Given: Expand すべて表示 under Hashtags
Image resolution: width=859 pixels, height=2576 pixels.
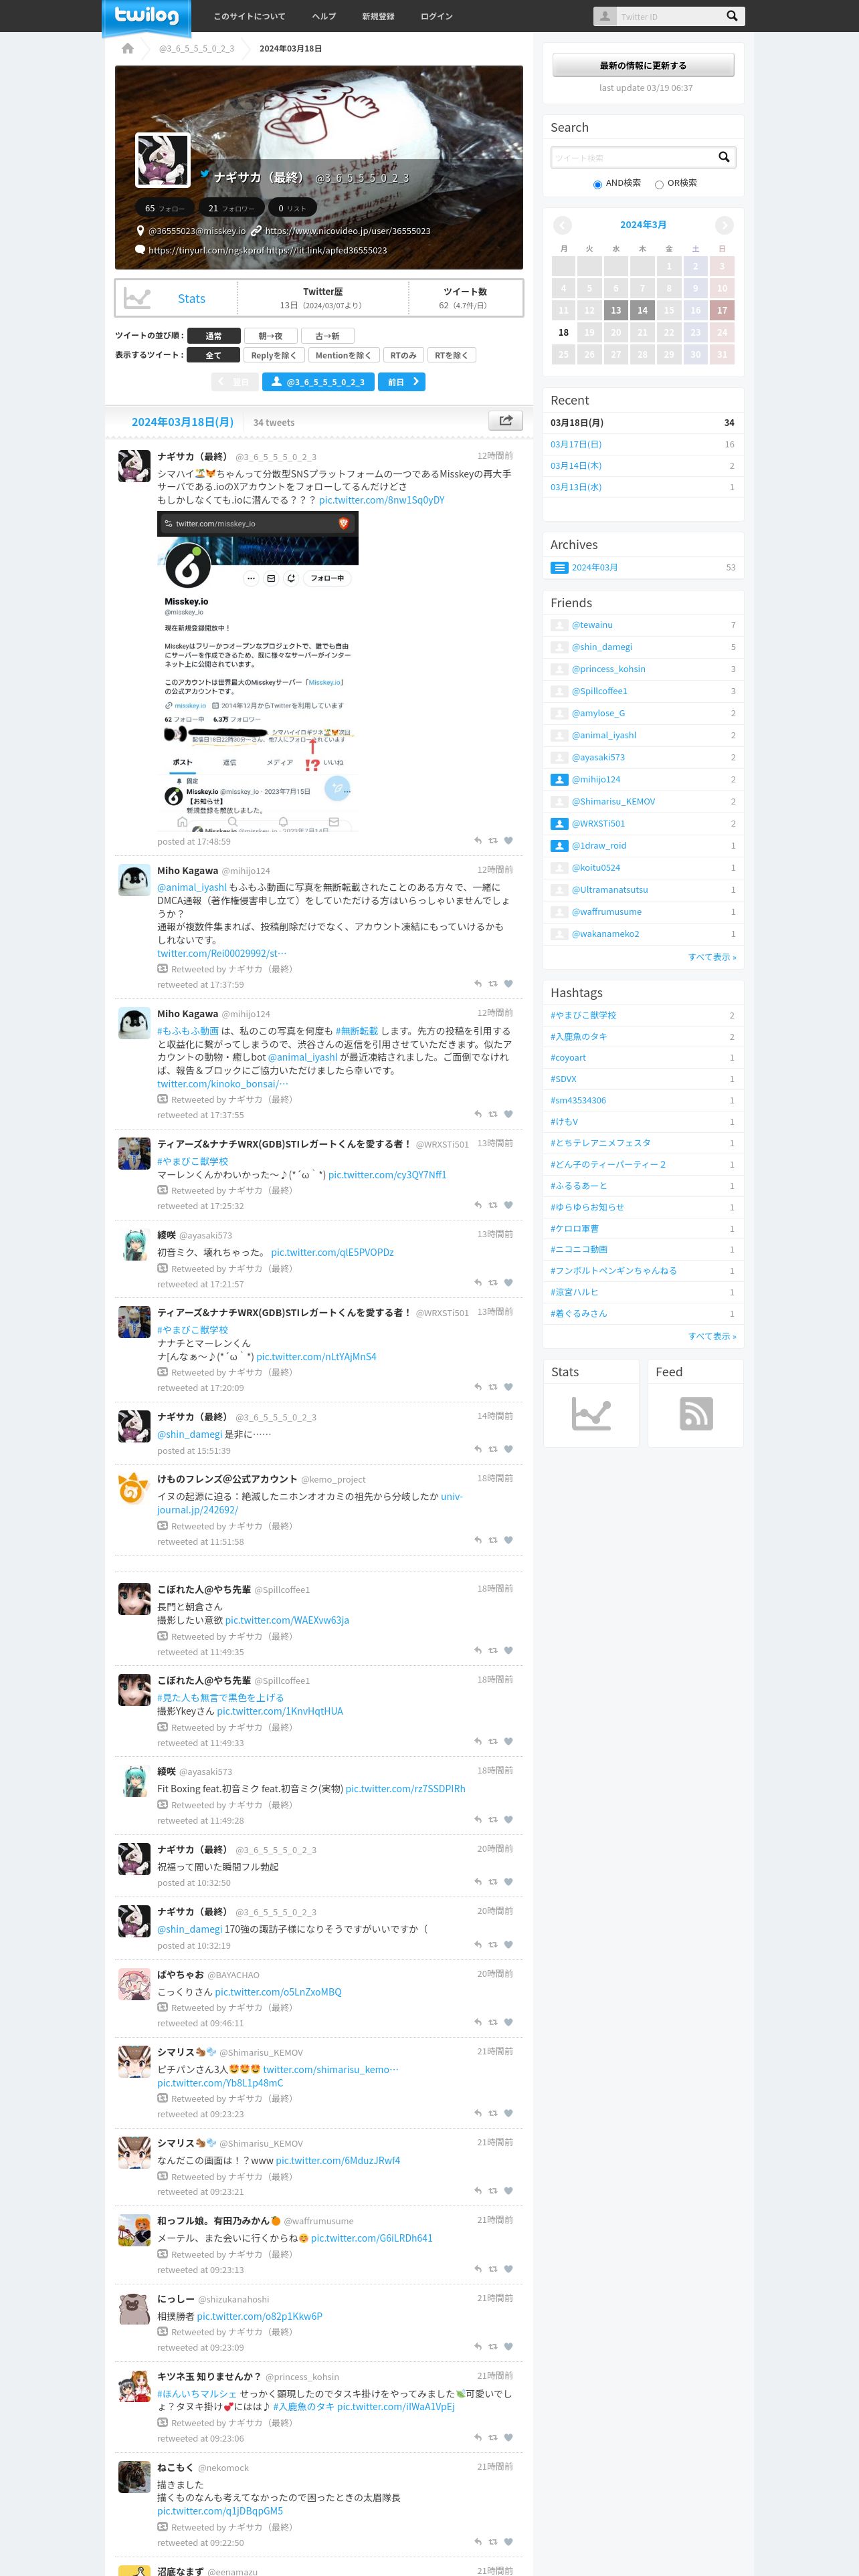Looking at the screenshot, I should coord(711,1336).
